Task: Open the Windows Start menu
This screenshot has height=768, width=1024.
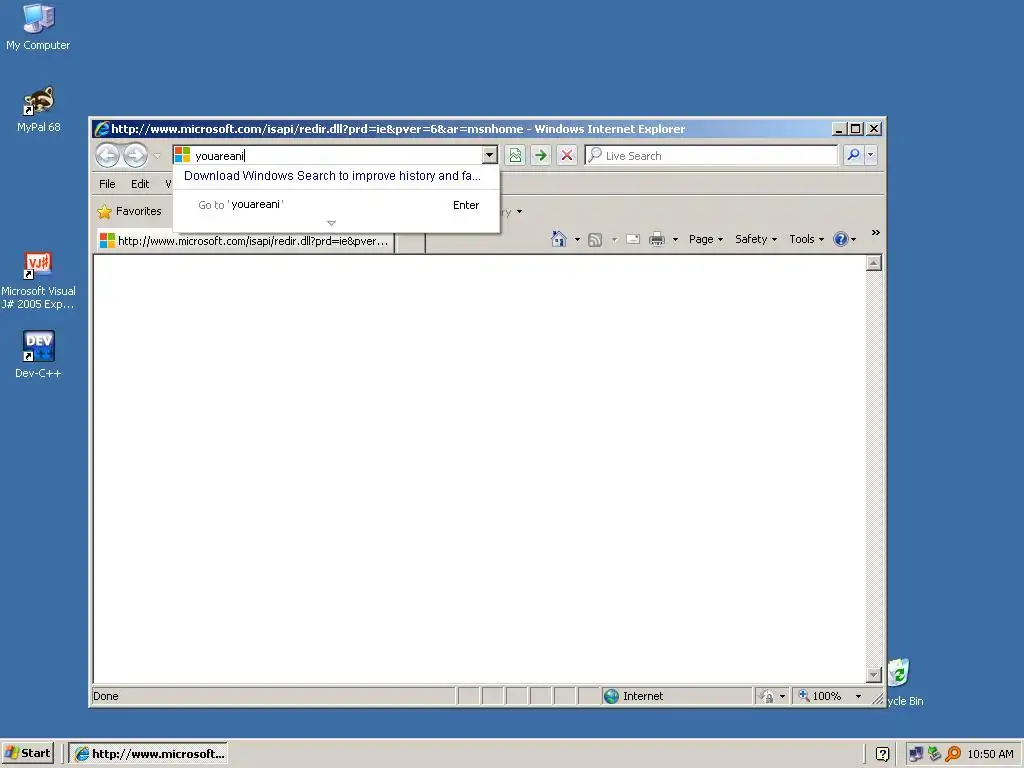Action: [27, 754]
